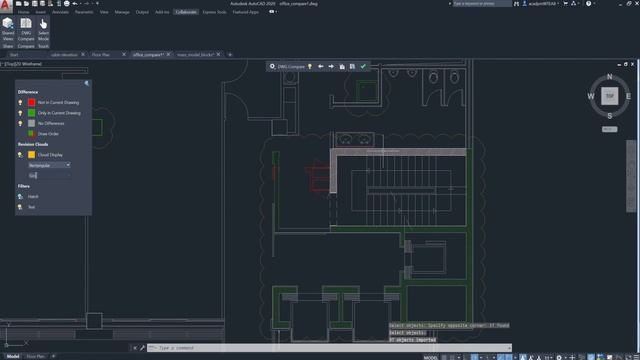640x360 pixels.
Task: Click the Autodesk App Store cart icon
Action: [x=566, y=4]
